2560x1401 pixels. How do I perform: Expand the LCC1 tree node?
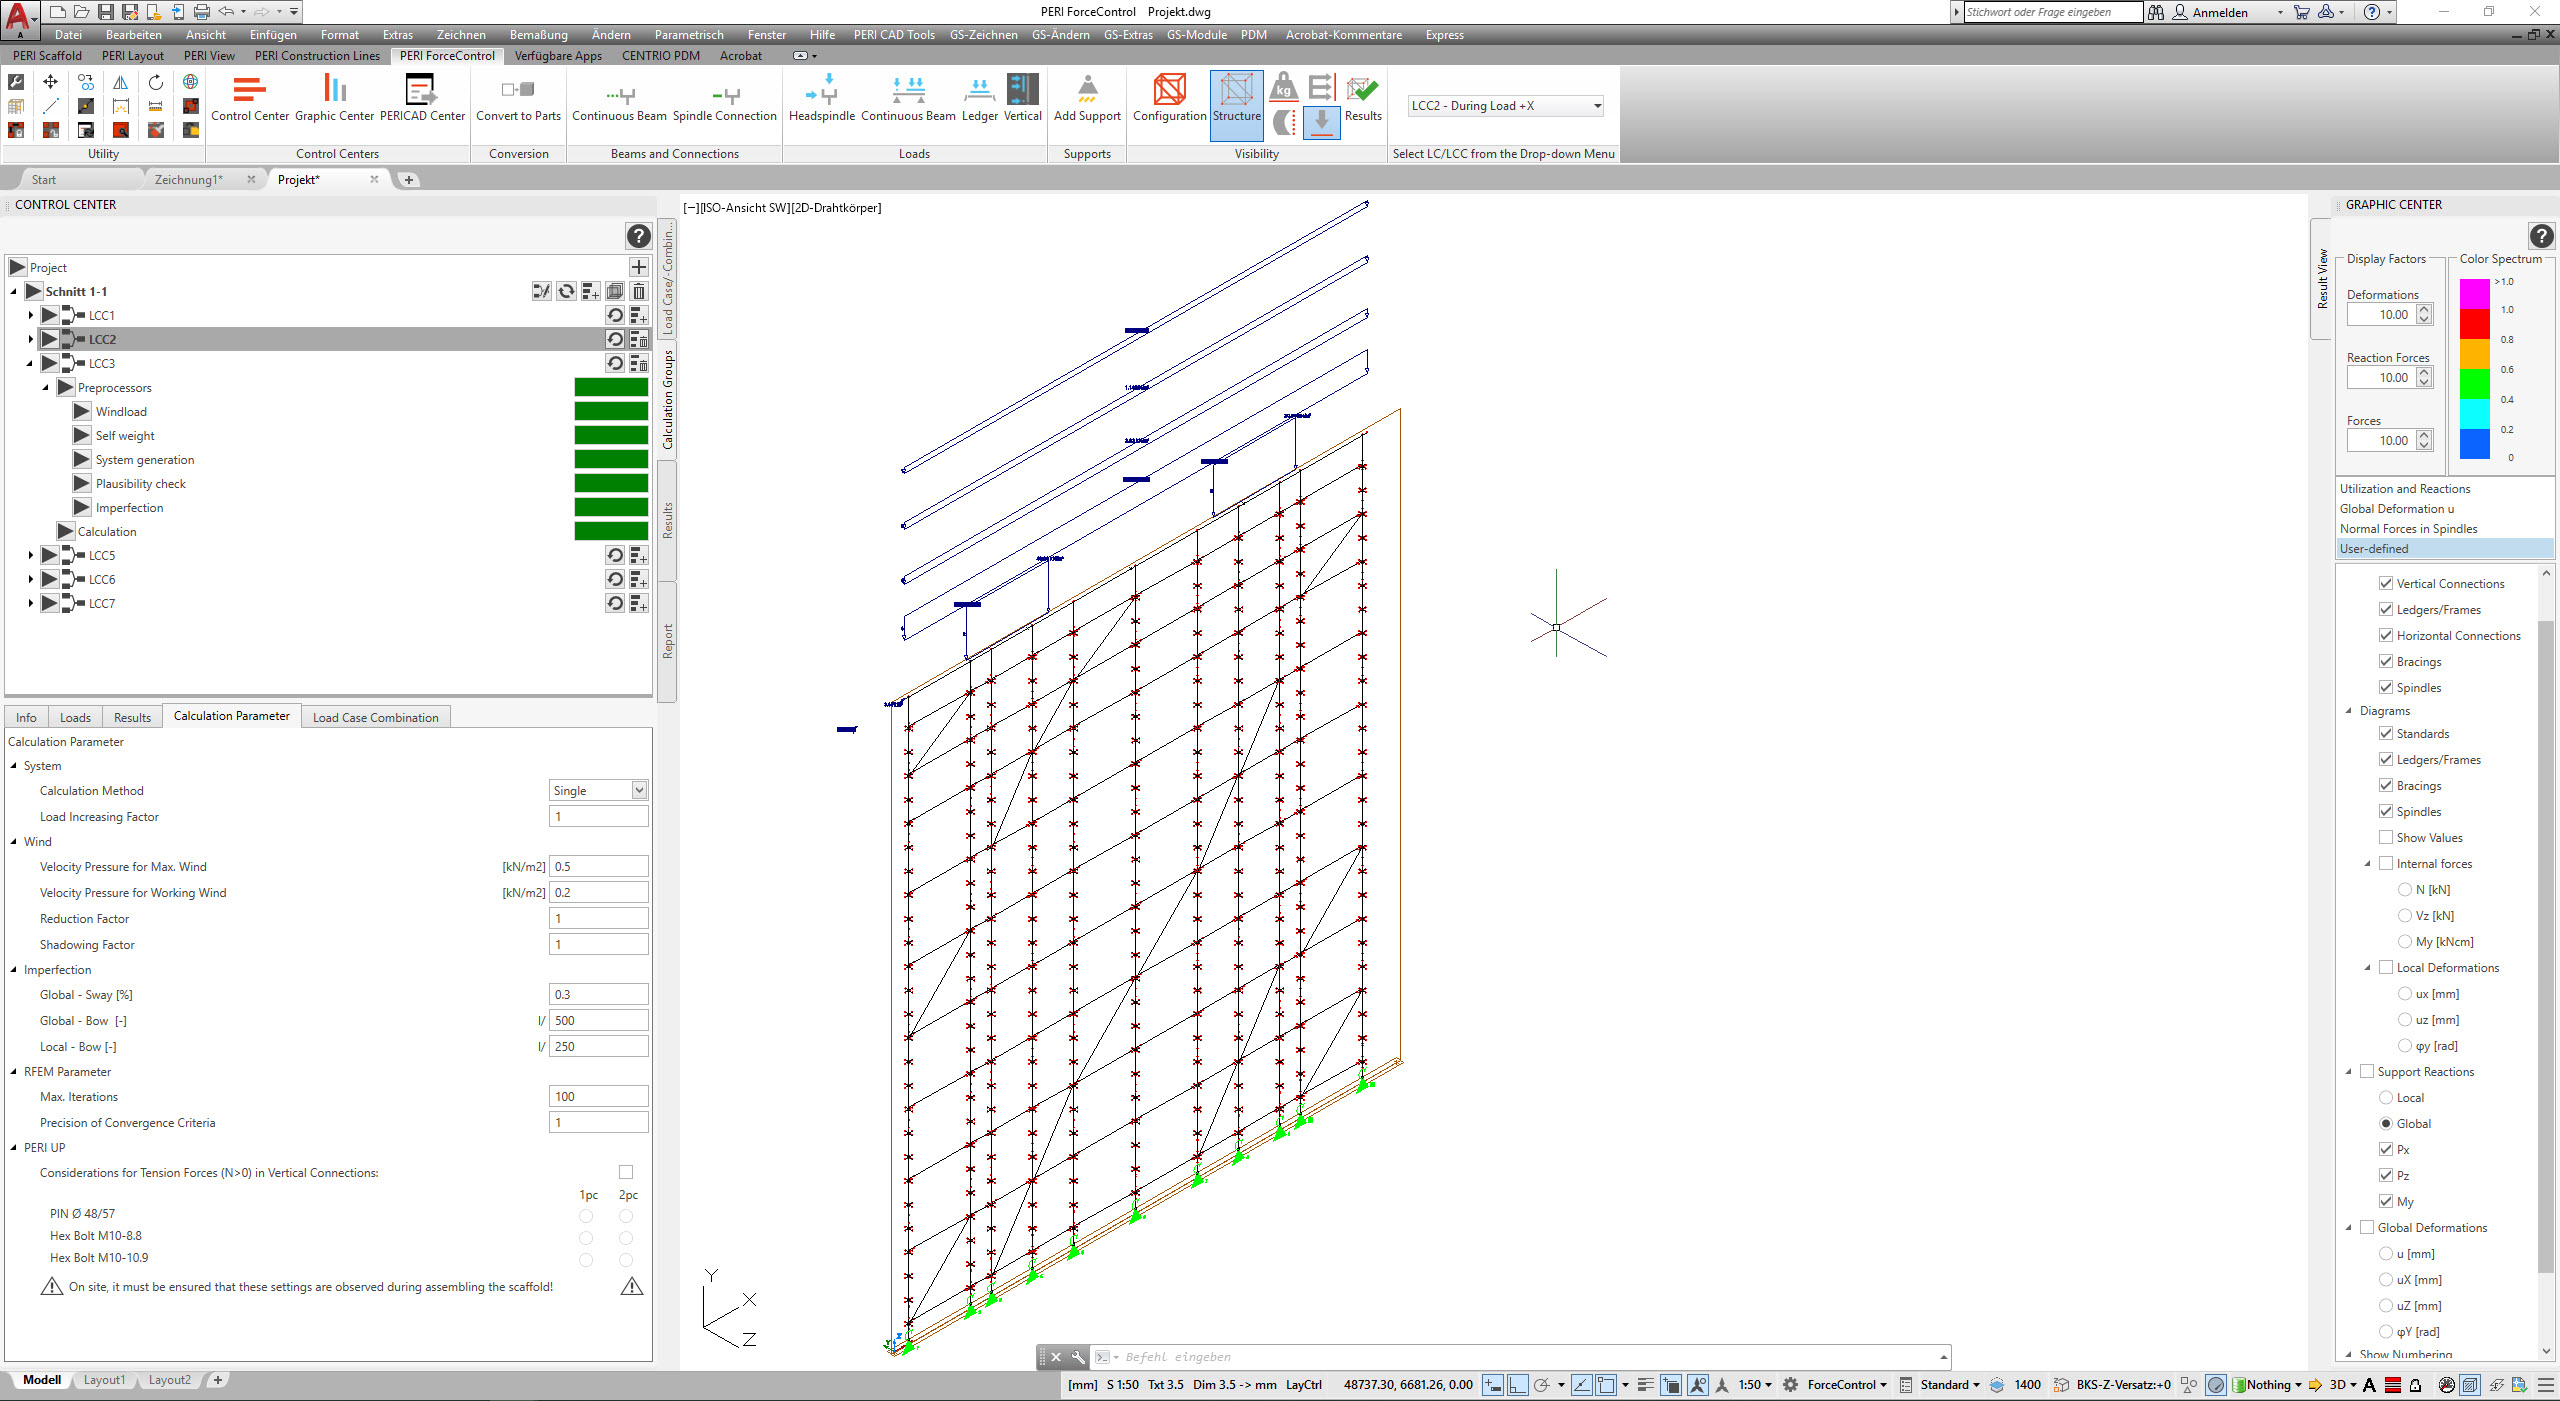[x=29, y=314]
